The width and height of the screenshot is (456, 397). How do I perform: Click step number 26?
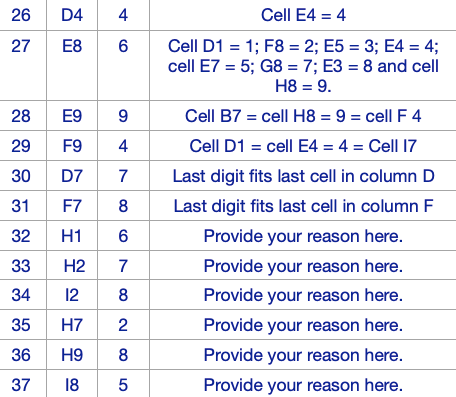pyautogui.click(x=21, y=15)
